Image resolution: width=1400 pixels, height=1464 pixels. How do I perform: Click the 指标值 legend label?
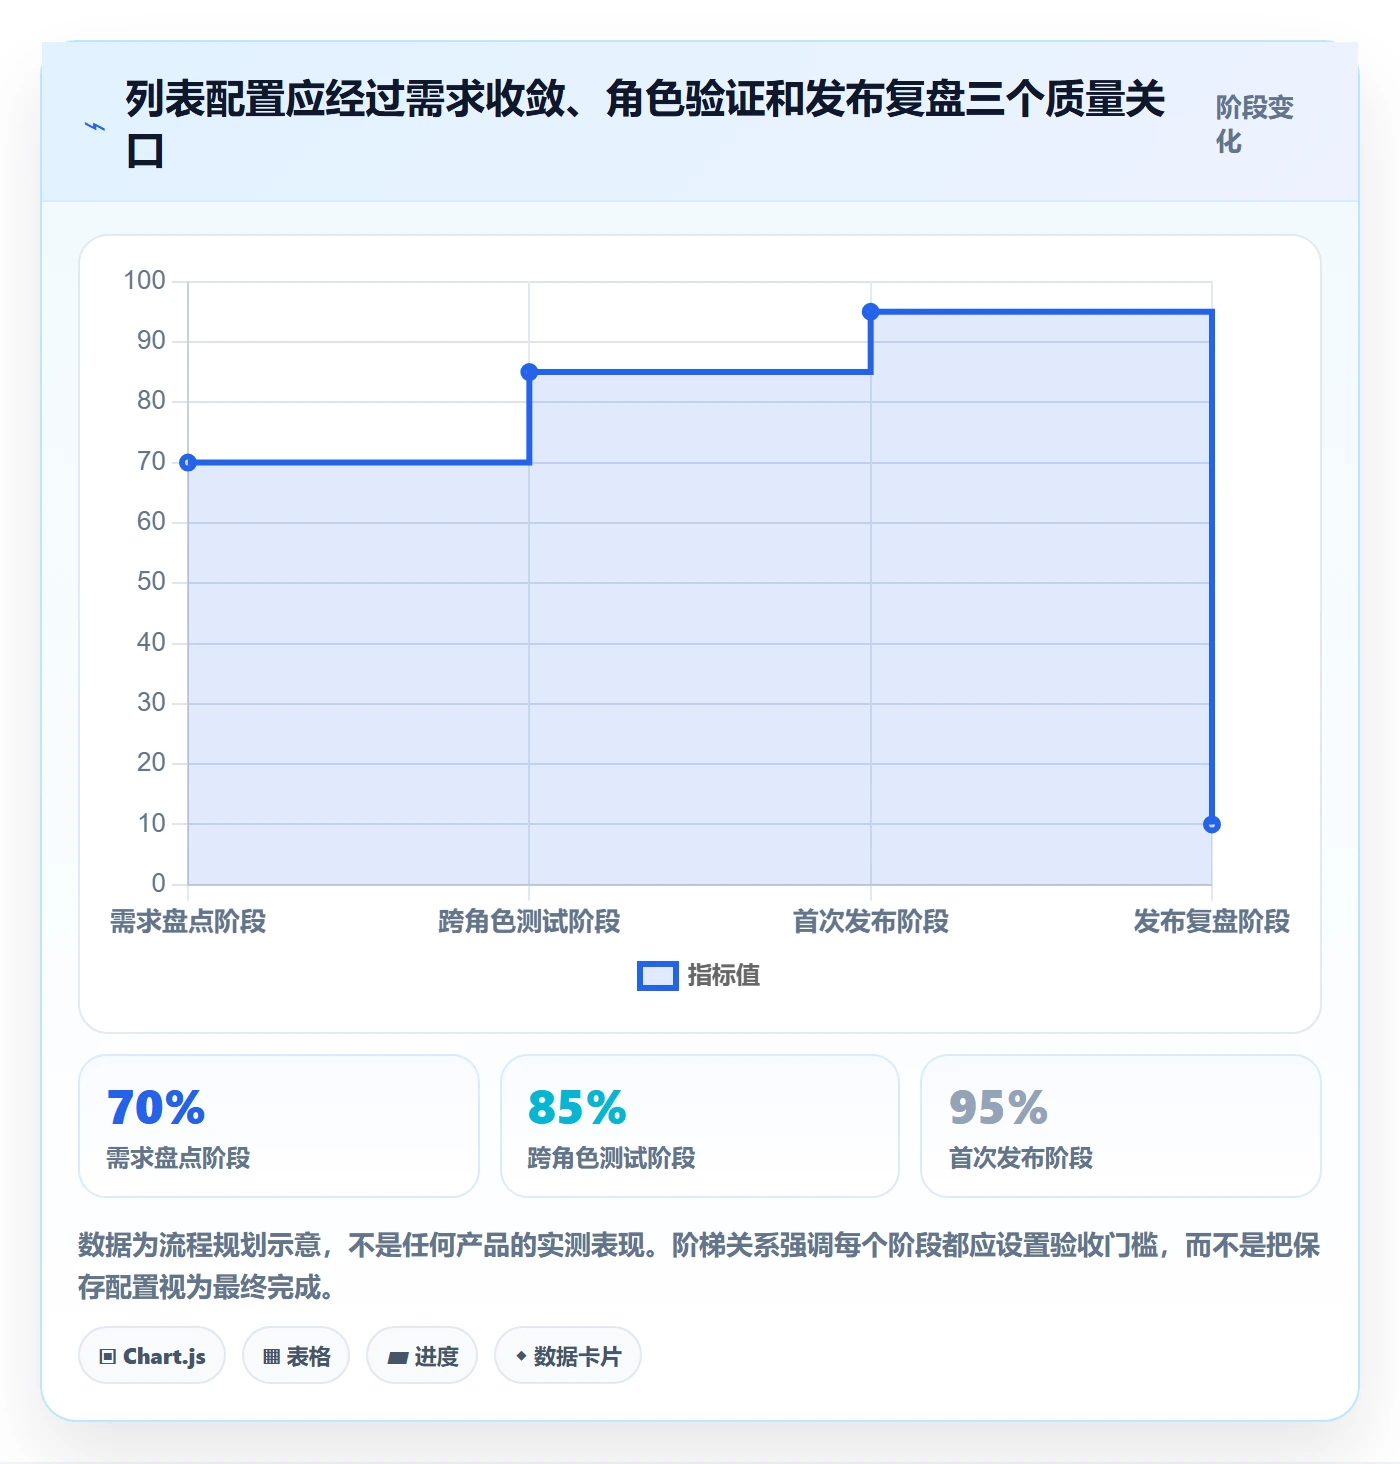click(x=724, y=975)
